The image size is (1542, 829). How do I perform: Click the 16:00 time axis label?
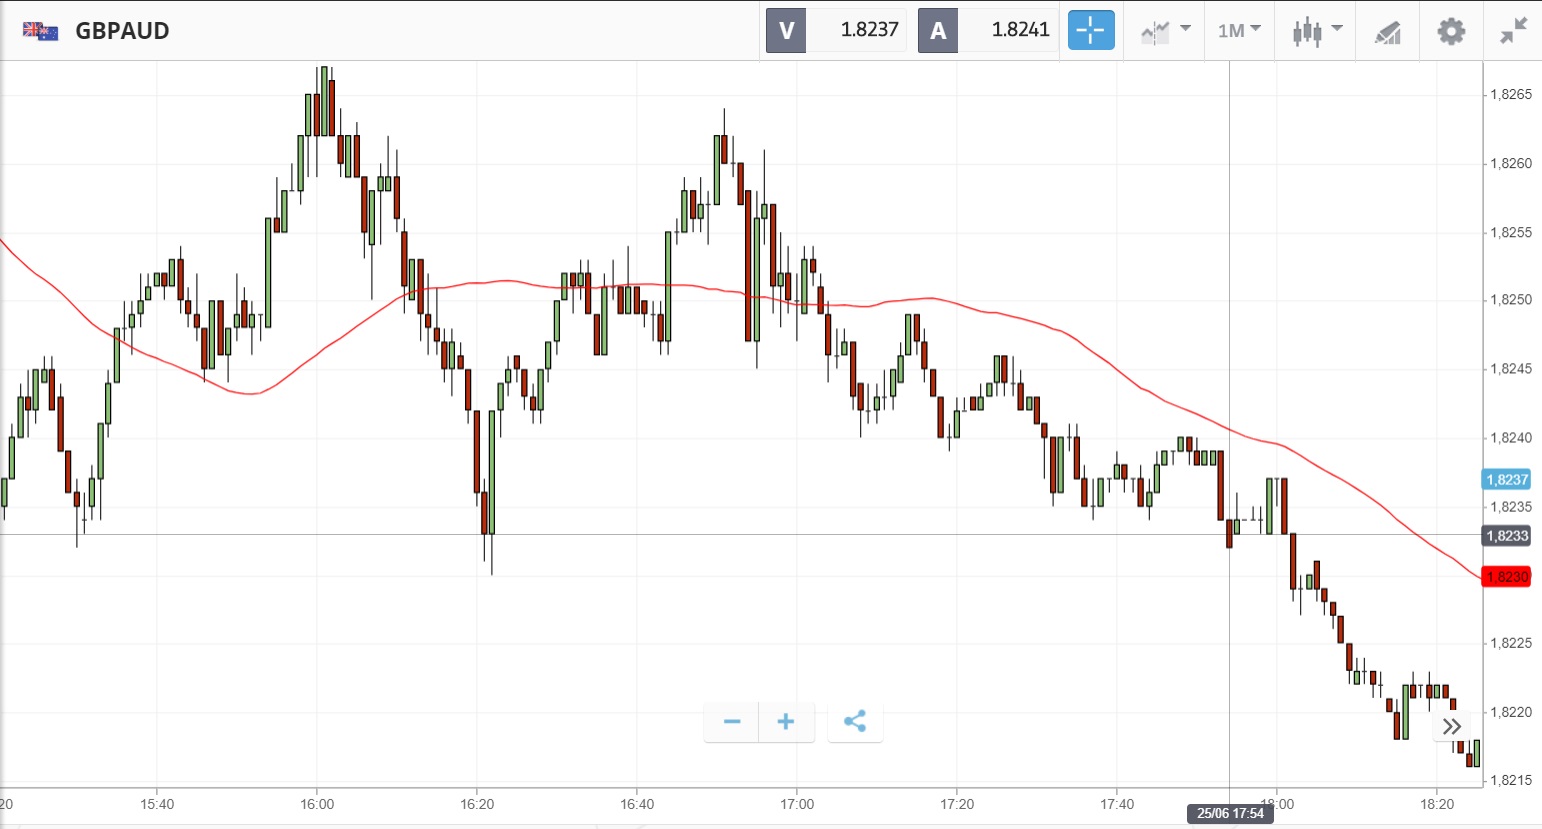pos(317,804)
